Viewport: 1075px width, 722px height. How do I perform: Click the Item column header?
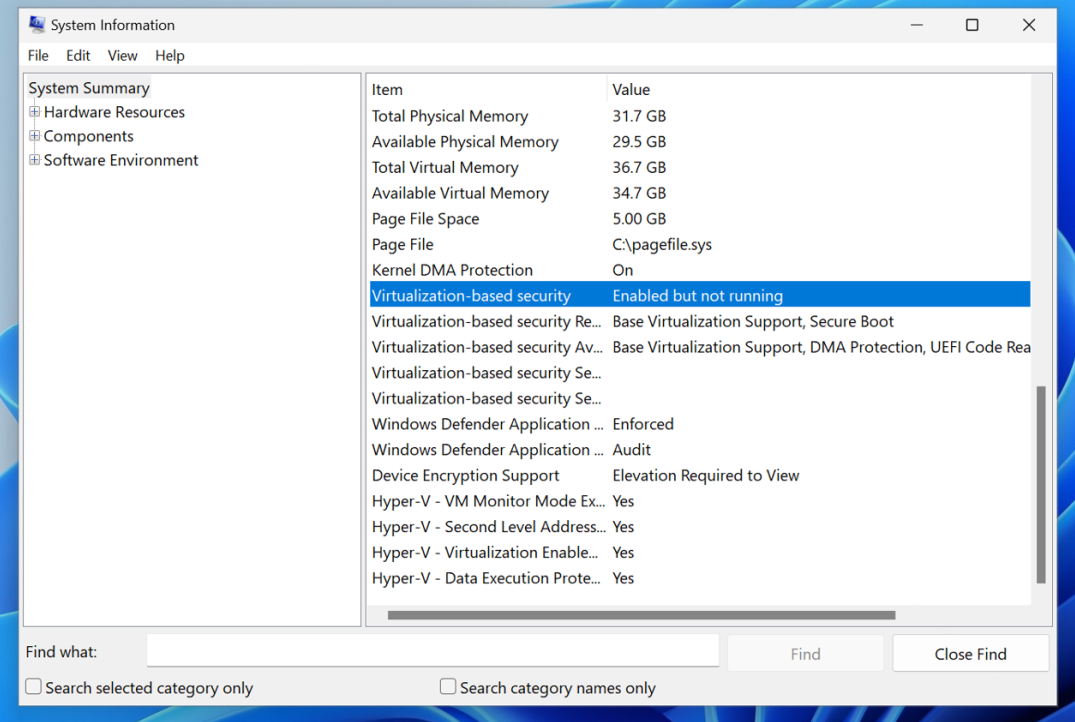387,90
